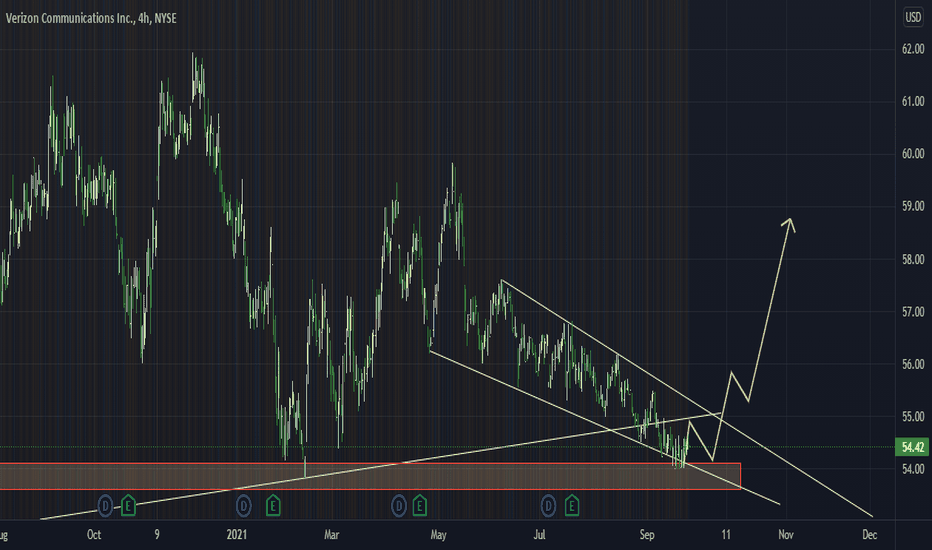Select the dividend D marker before May

(399, 507)
